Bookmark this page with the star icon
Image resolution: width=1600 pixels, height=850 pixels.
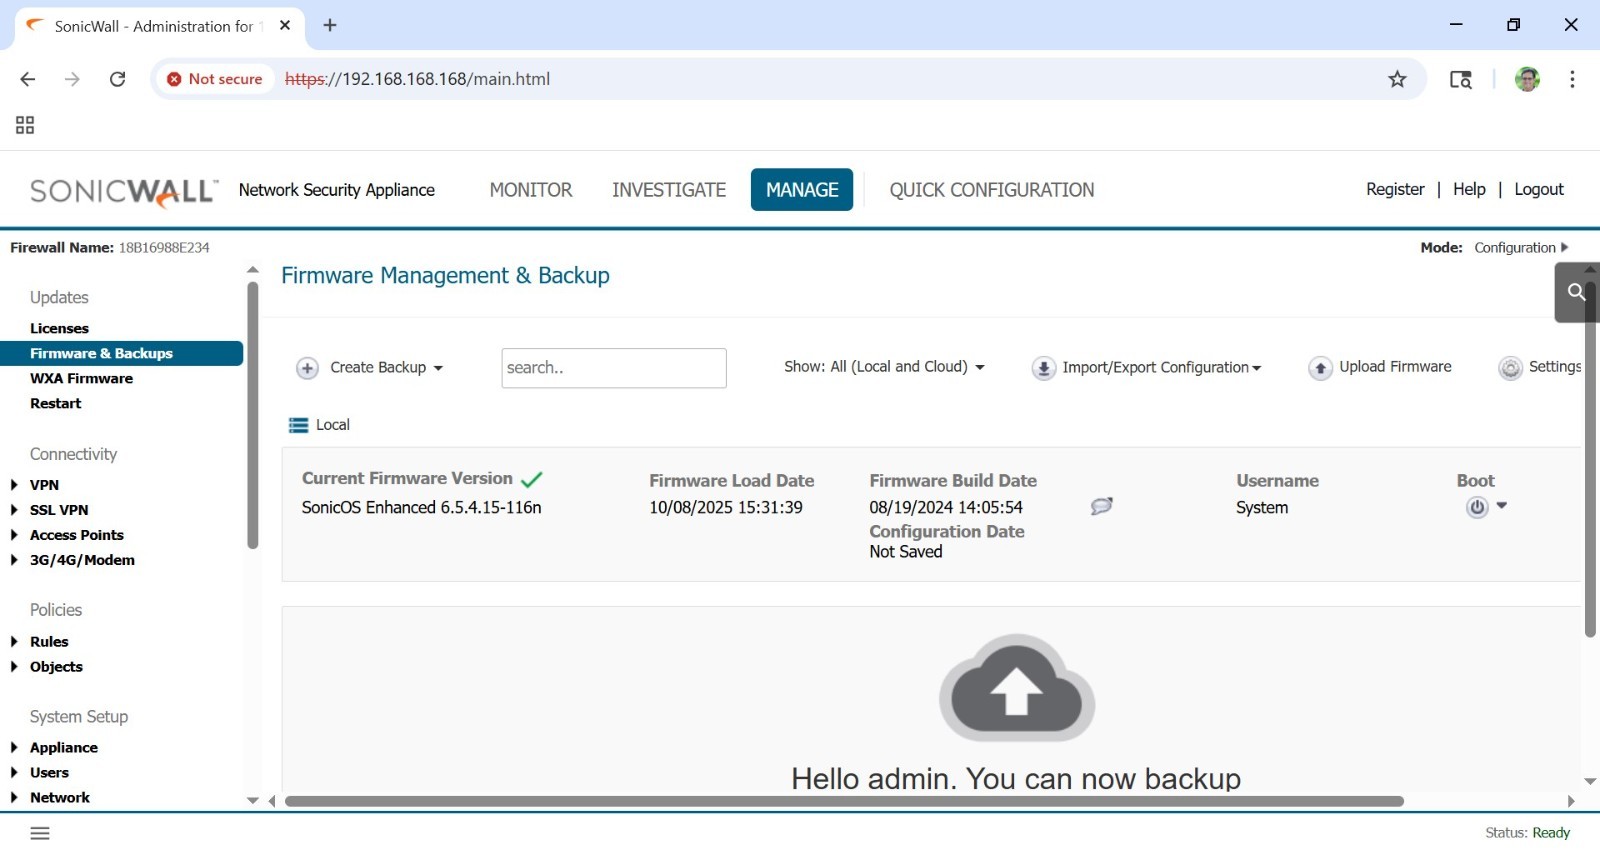1397,79
